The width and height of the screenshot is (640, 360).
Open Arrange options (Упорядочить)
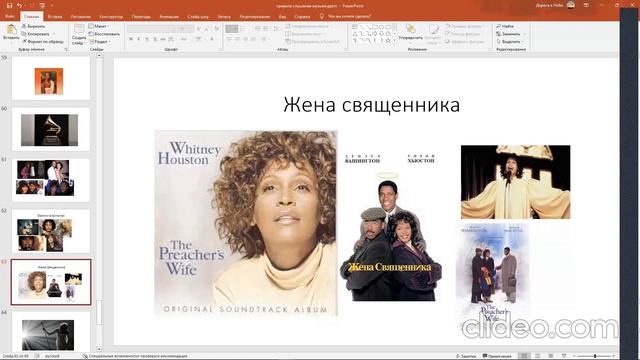[411, 33]
